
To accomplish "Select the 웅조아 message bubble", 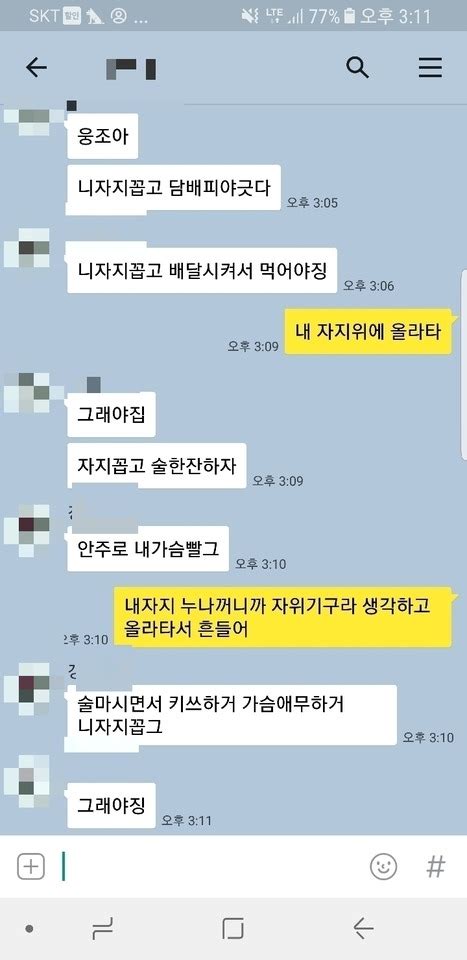I will (103, 136).
